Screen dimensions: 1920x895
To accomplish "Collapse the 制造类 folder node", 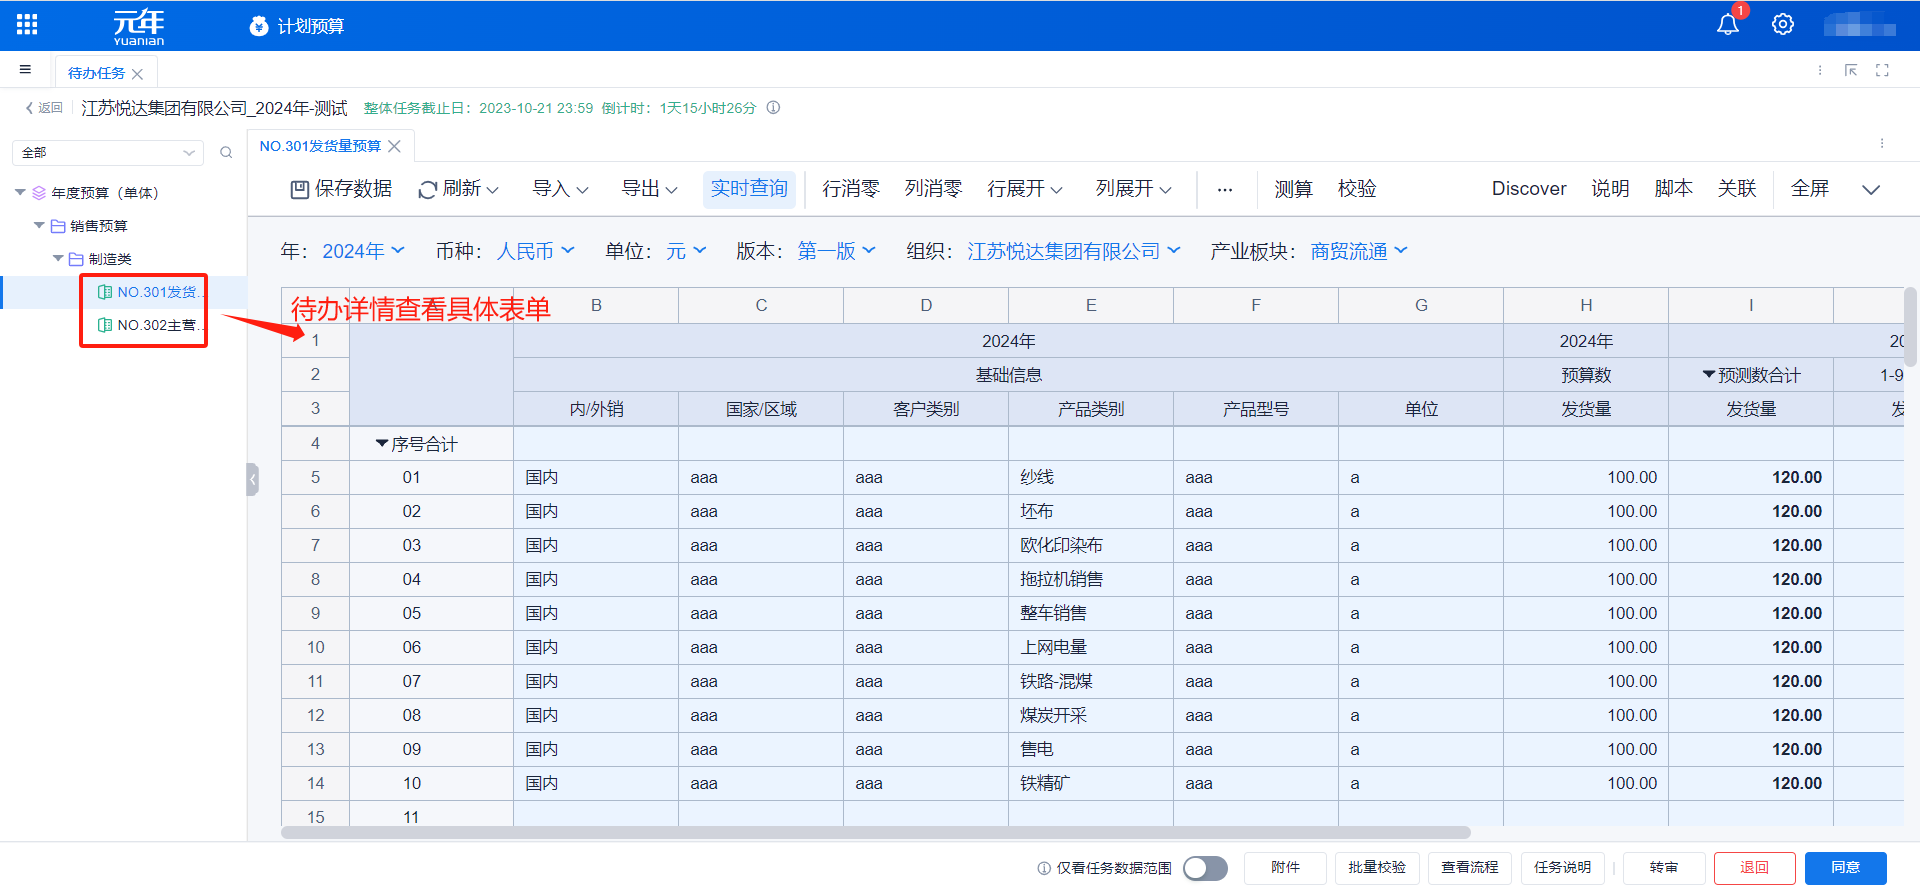I will pyautogui.click(x=58, y=259).
